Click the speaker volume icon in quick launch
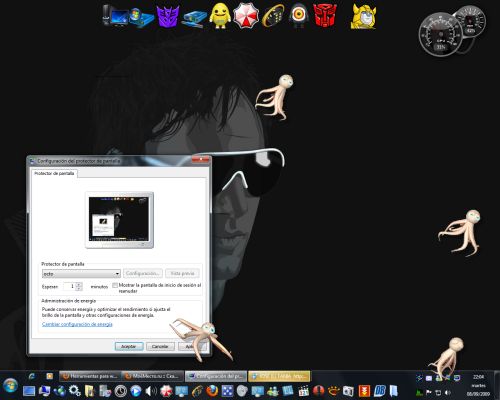Screen dimensions: 500x400 (151, 391)
